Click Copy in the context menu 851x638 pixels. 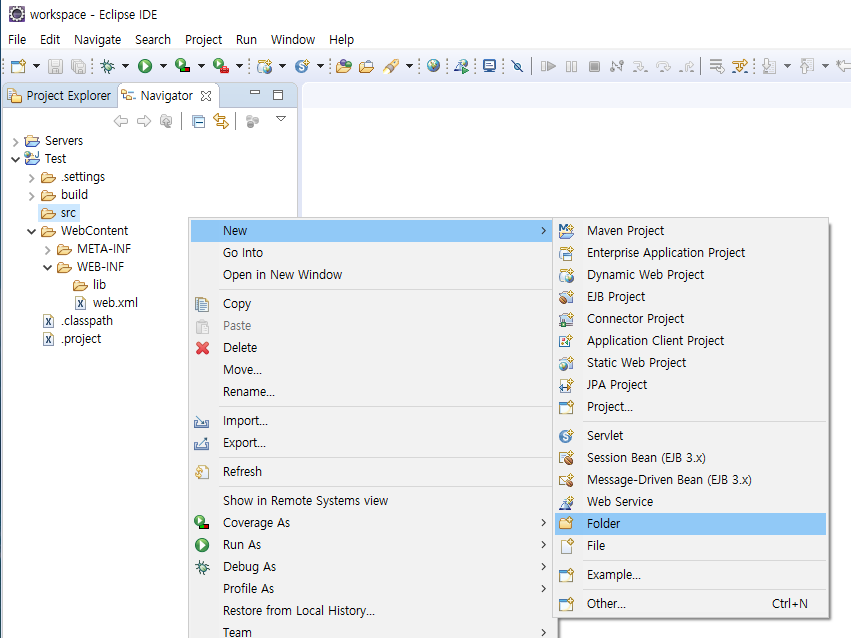(371, 304)
